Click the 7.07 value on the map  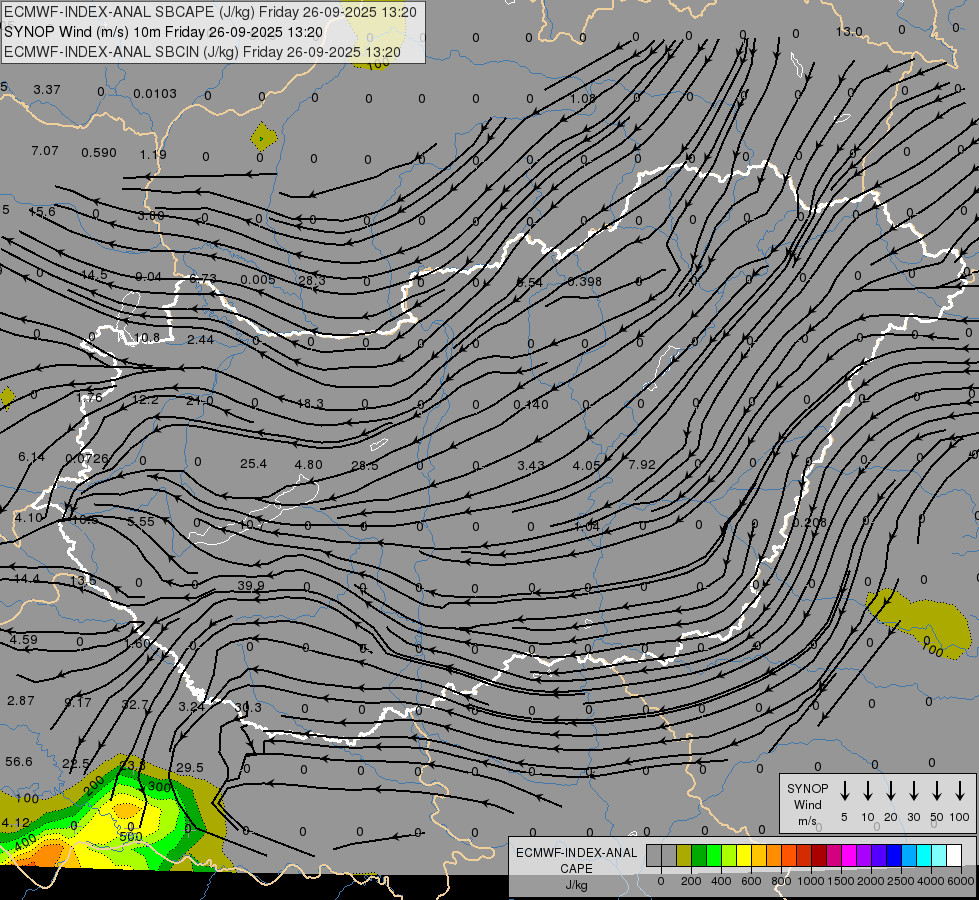click(44, 151)
